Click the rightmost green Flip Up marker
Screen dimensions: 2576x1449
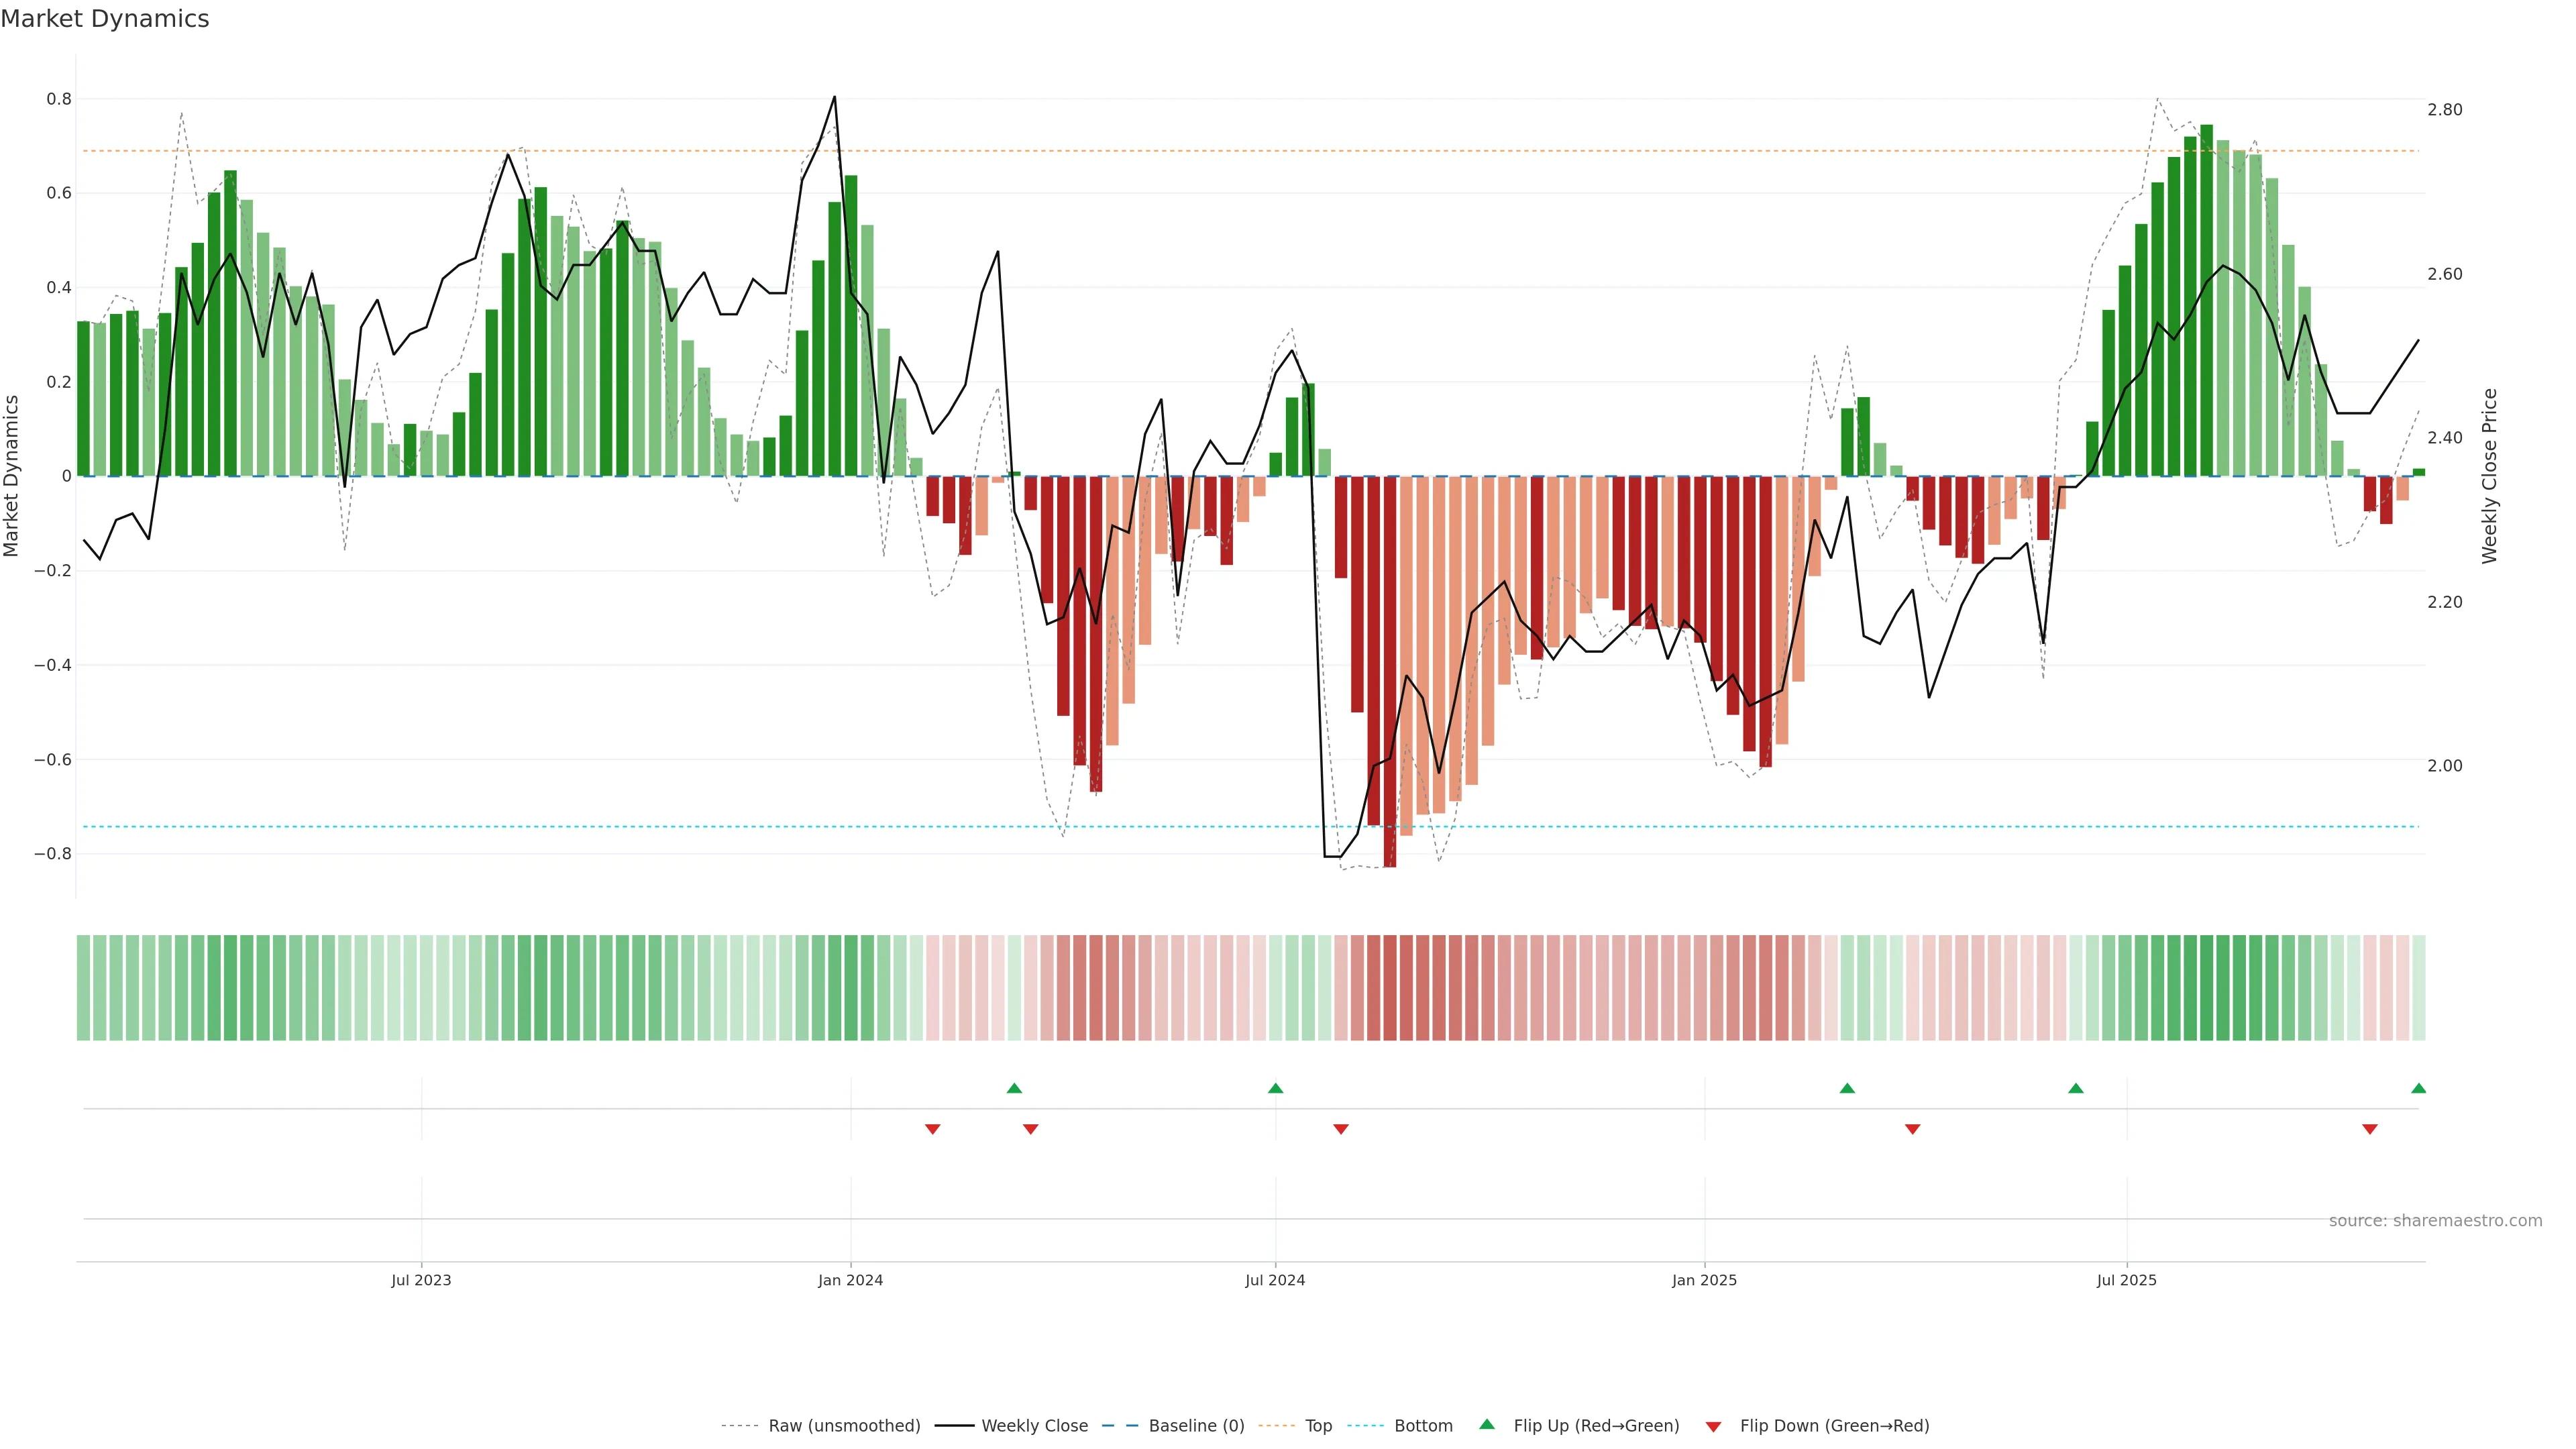click(x=2418, y=1088)
